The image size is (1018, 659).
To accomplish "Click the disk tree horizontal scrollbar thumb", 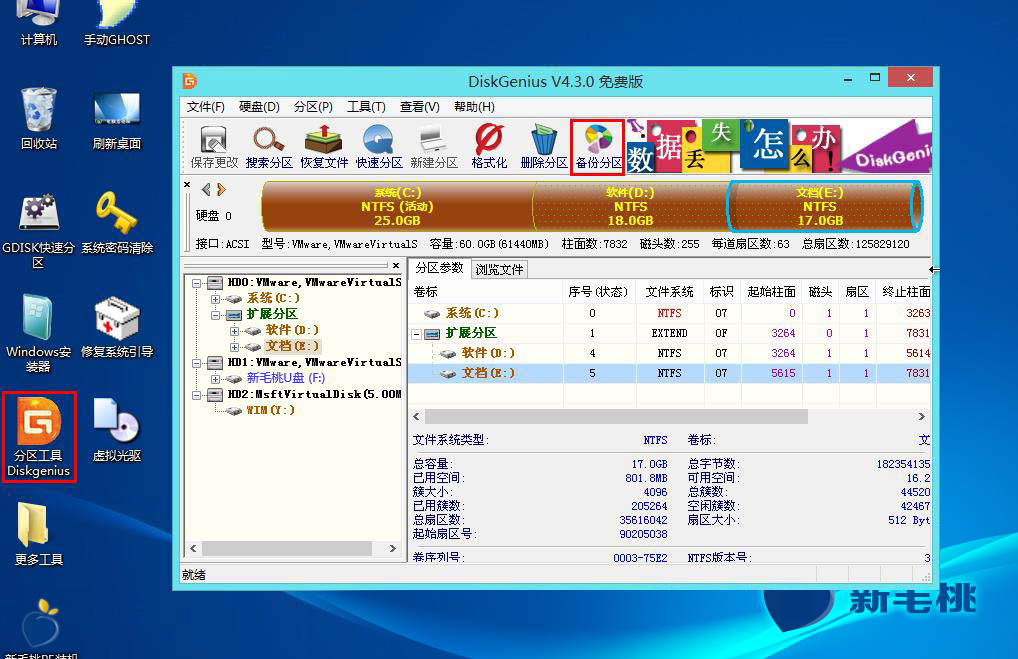I will point(287,549).
